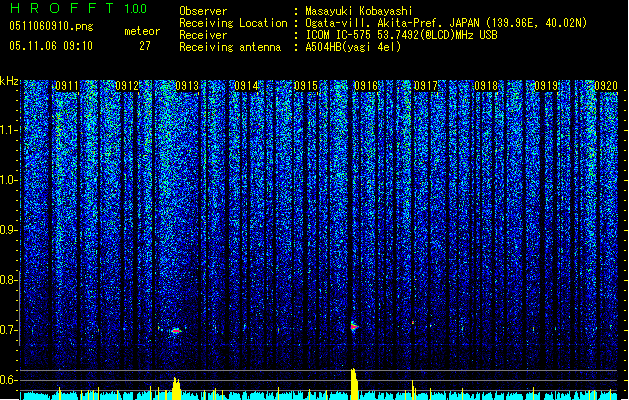Click the 0917 time marker

[x=426, y=86]
